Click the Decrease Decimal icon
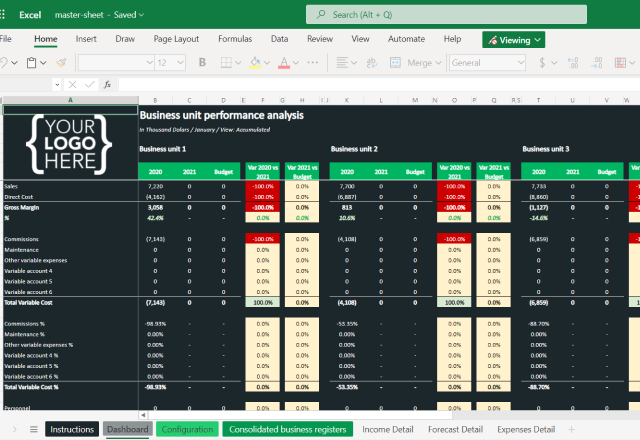The width and height of the screenshot is (640, 440). [x=597, y=62]
